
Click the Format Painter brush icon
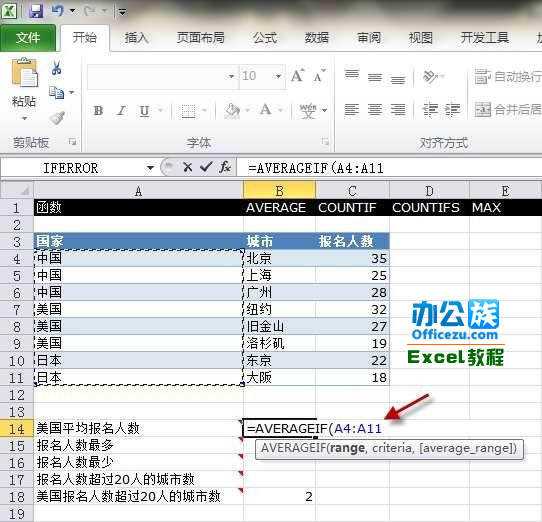(57, 118)
